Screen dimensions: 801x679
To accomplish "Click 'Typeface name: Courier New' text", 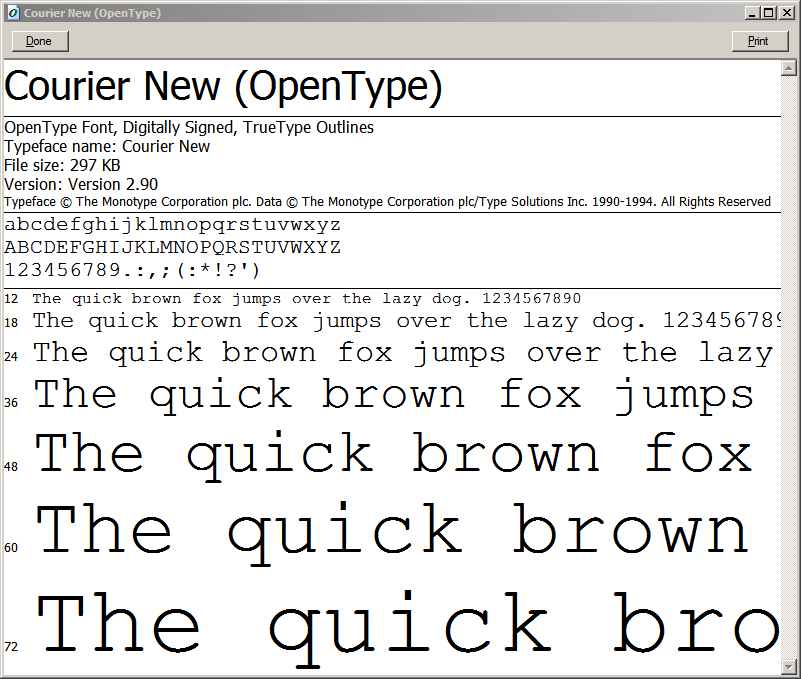I will pos(107,147).
